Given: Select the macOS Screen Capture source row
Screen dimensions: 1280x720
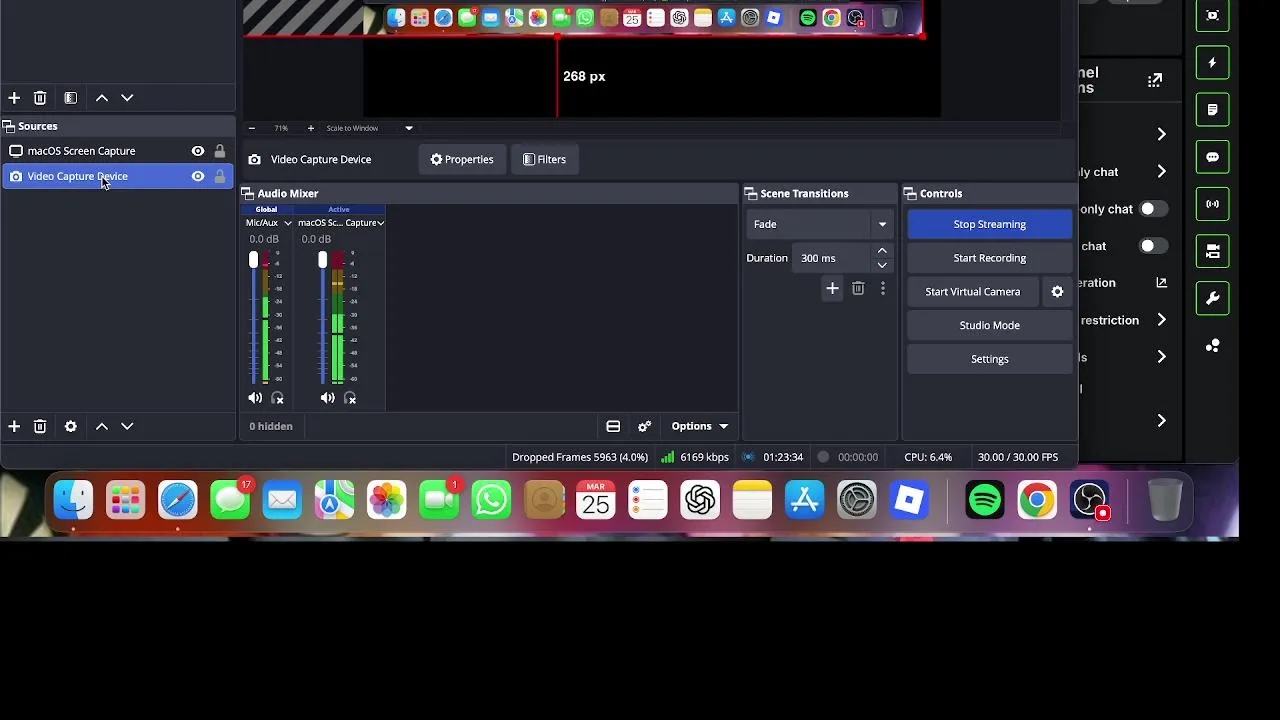Looking at the screenshot, I should click(117, 151).
